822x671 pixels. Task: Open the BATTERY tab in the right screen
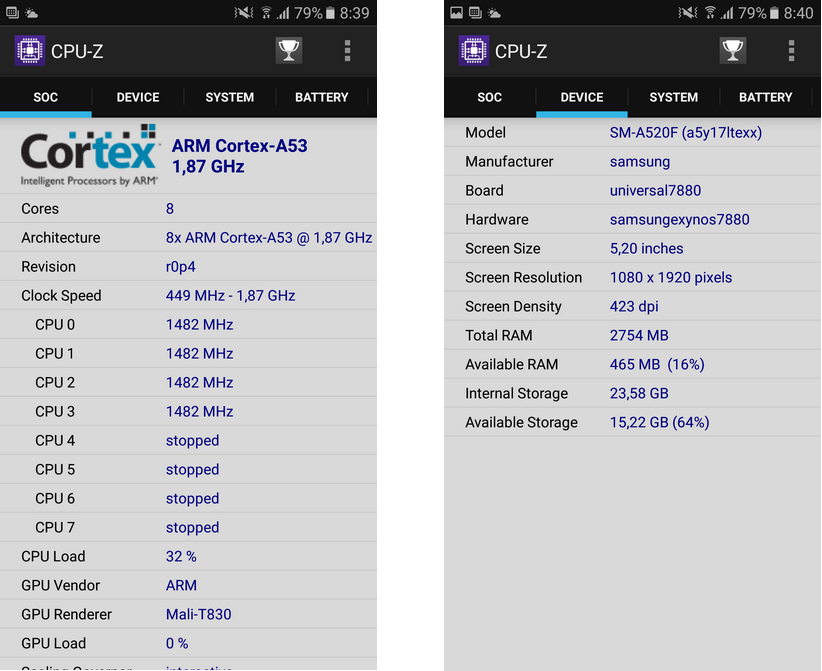[x=765, y=97]
